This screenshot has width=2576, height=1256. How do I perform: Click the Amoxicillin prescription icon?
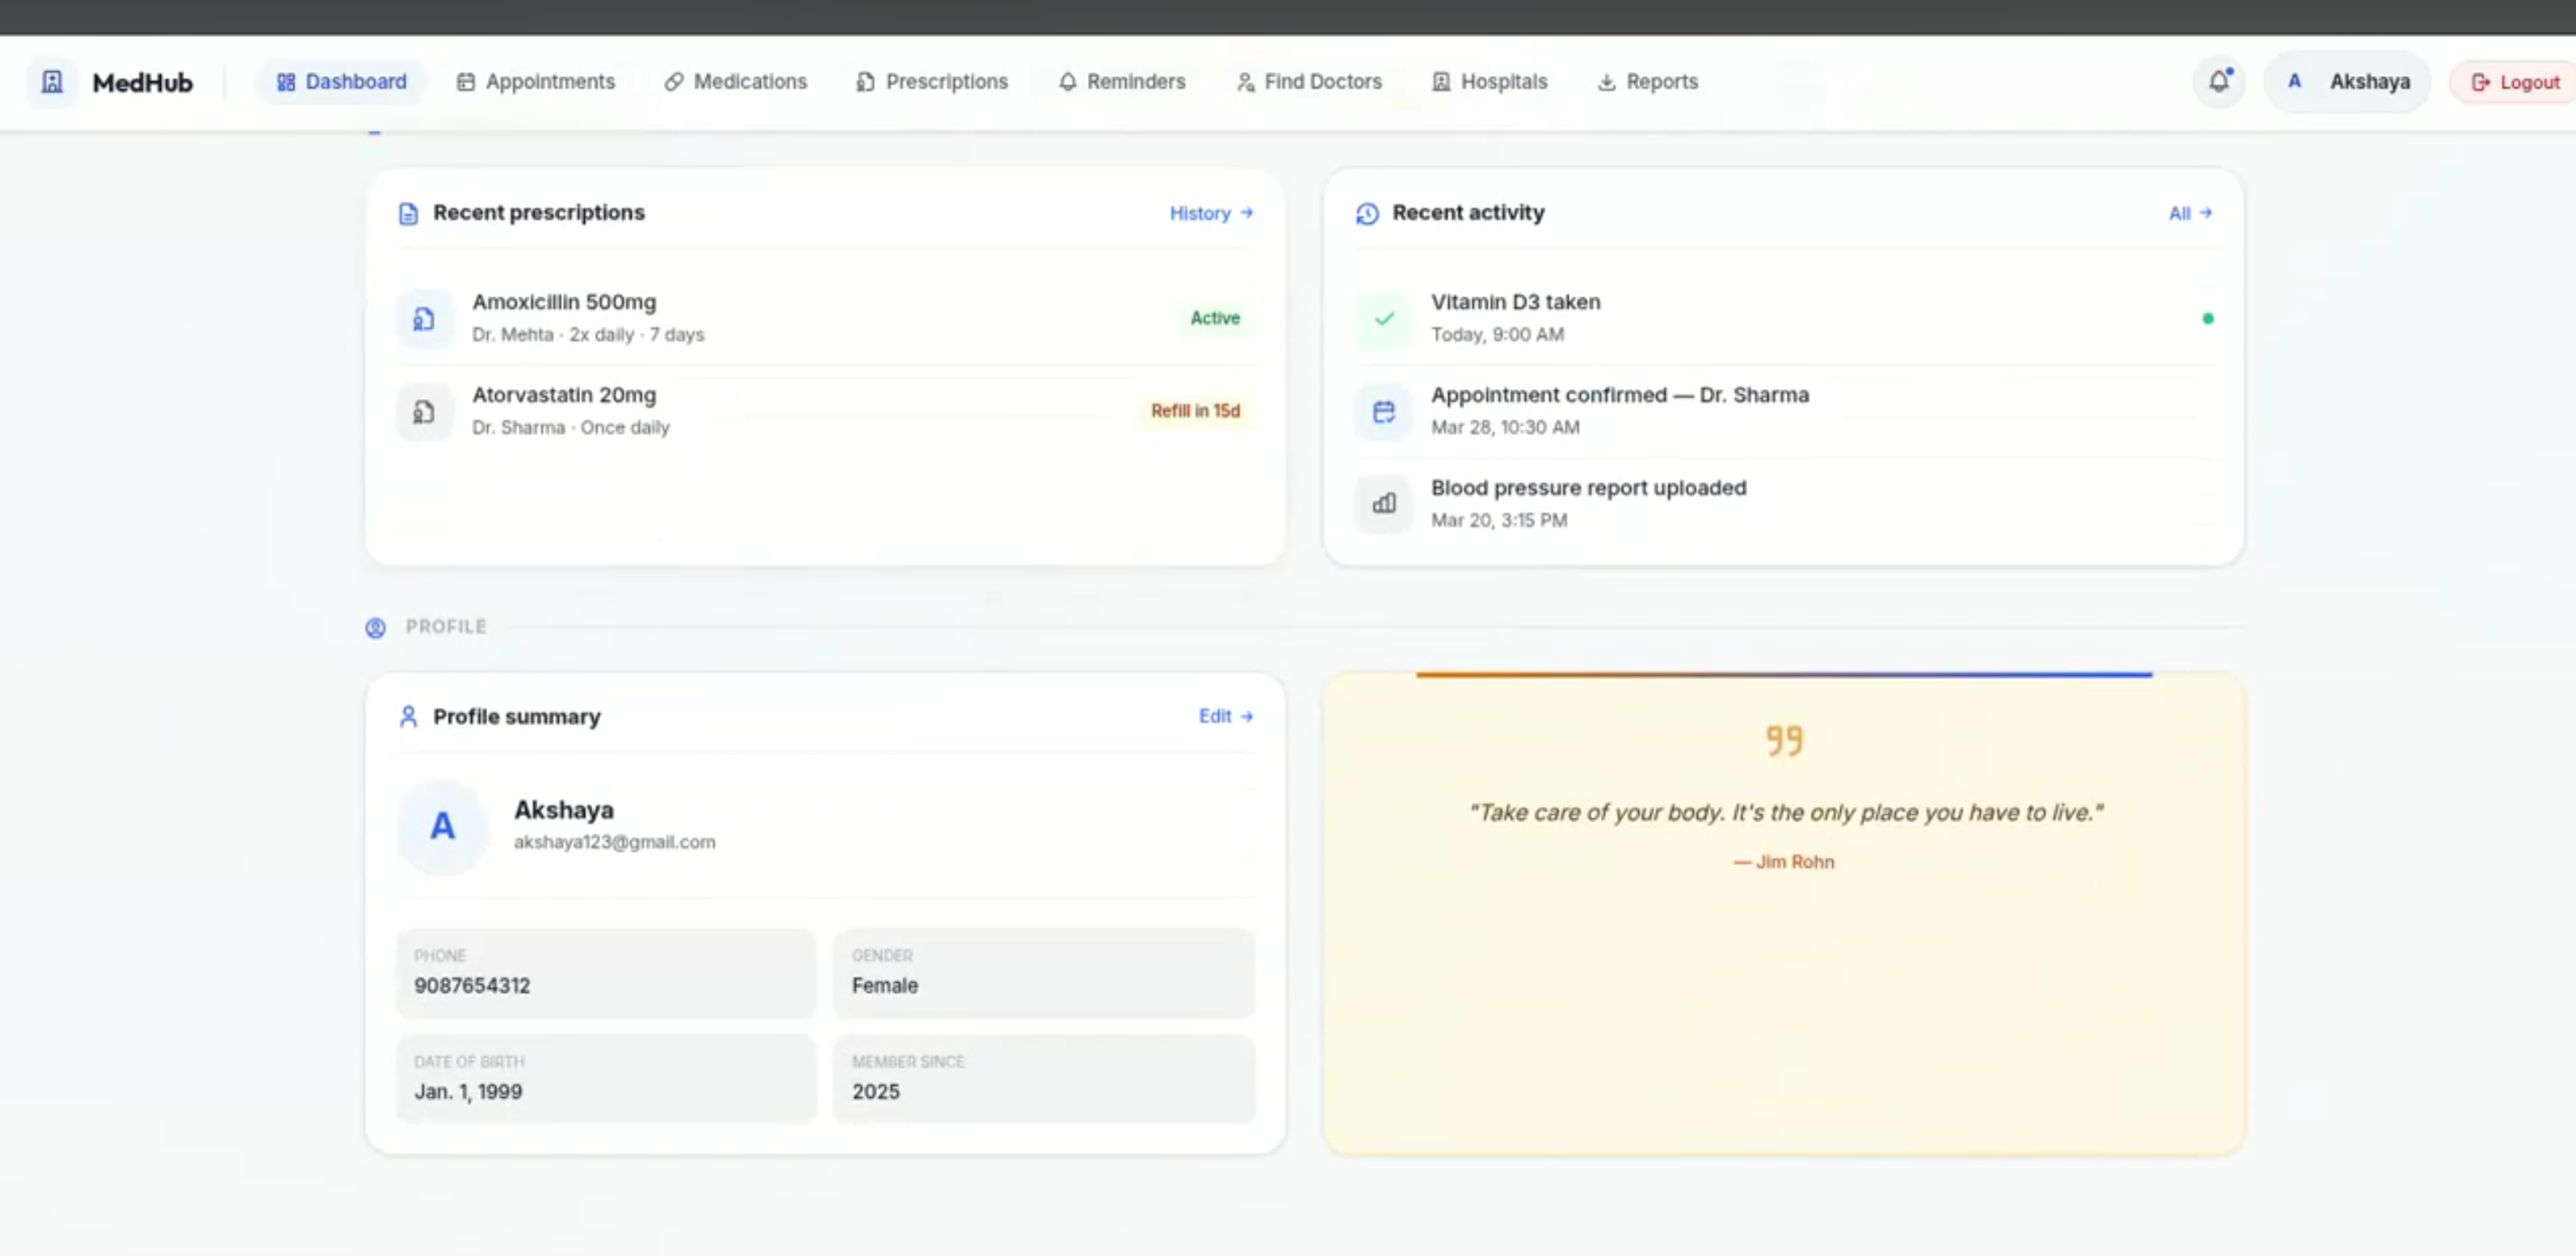click(x=424, y=319)
